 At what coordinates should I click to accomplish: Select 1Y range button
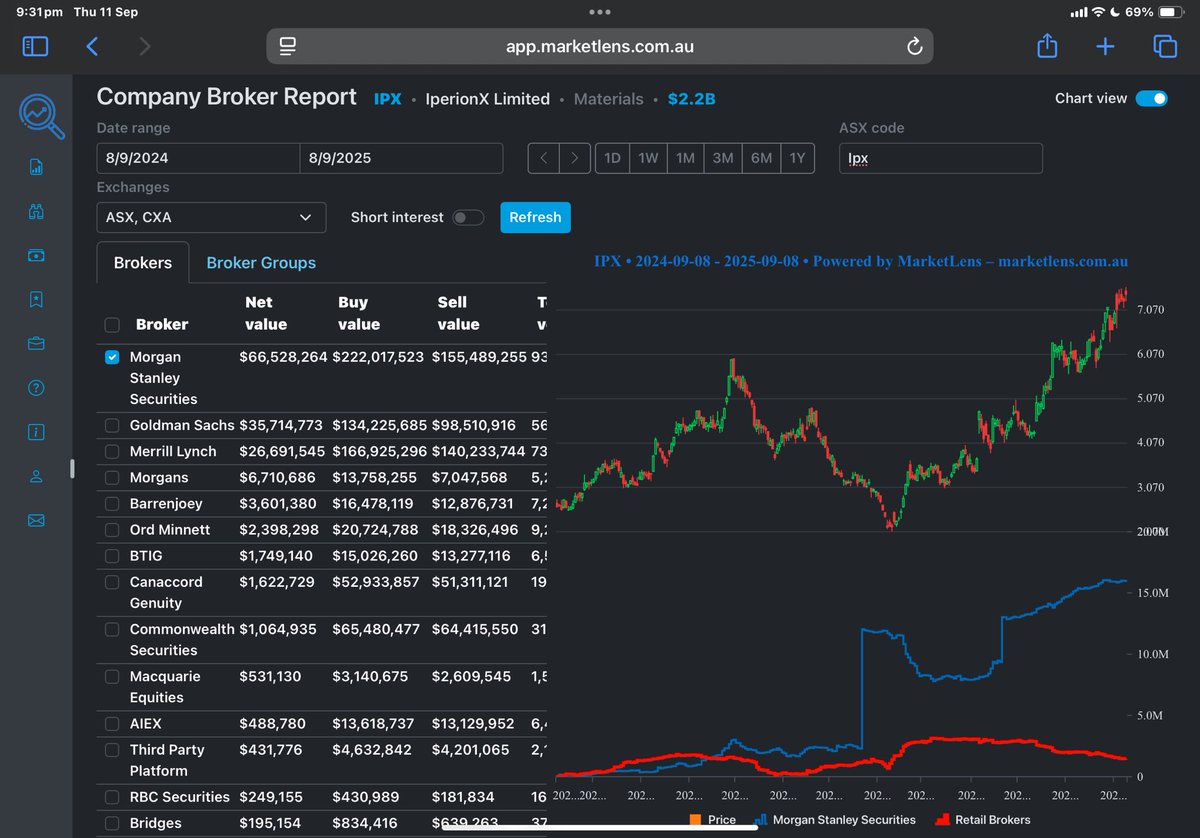click(797, 158)
